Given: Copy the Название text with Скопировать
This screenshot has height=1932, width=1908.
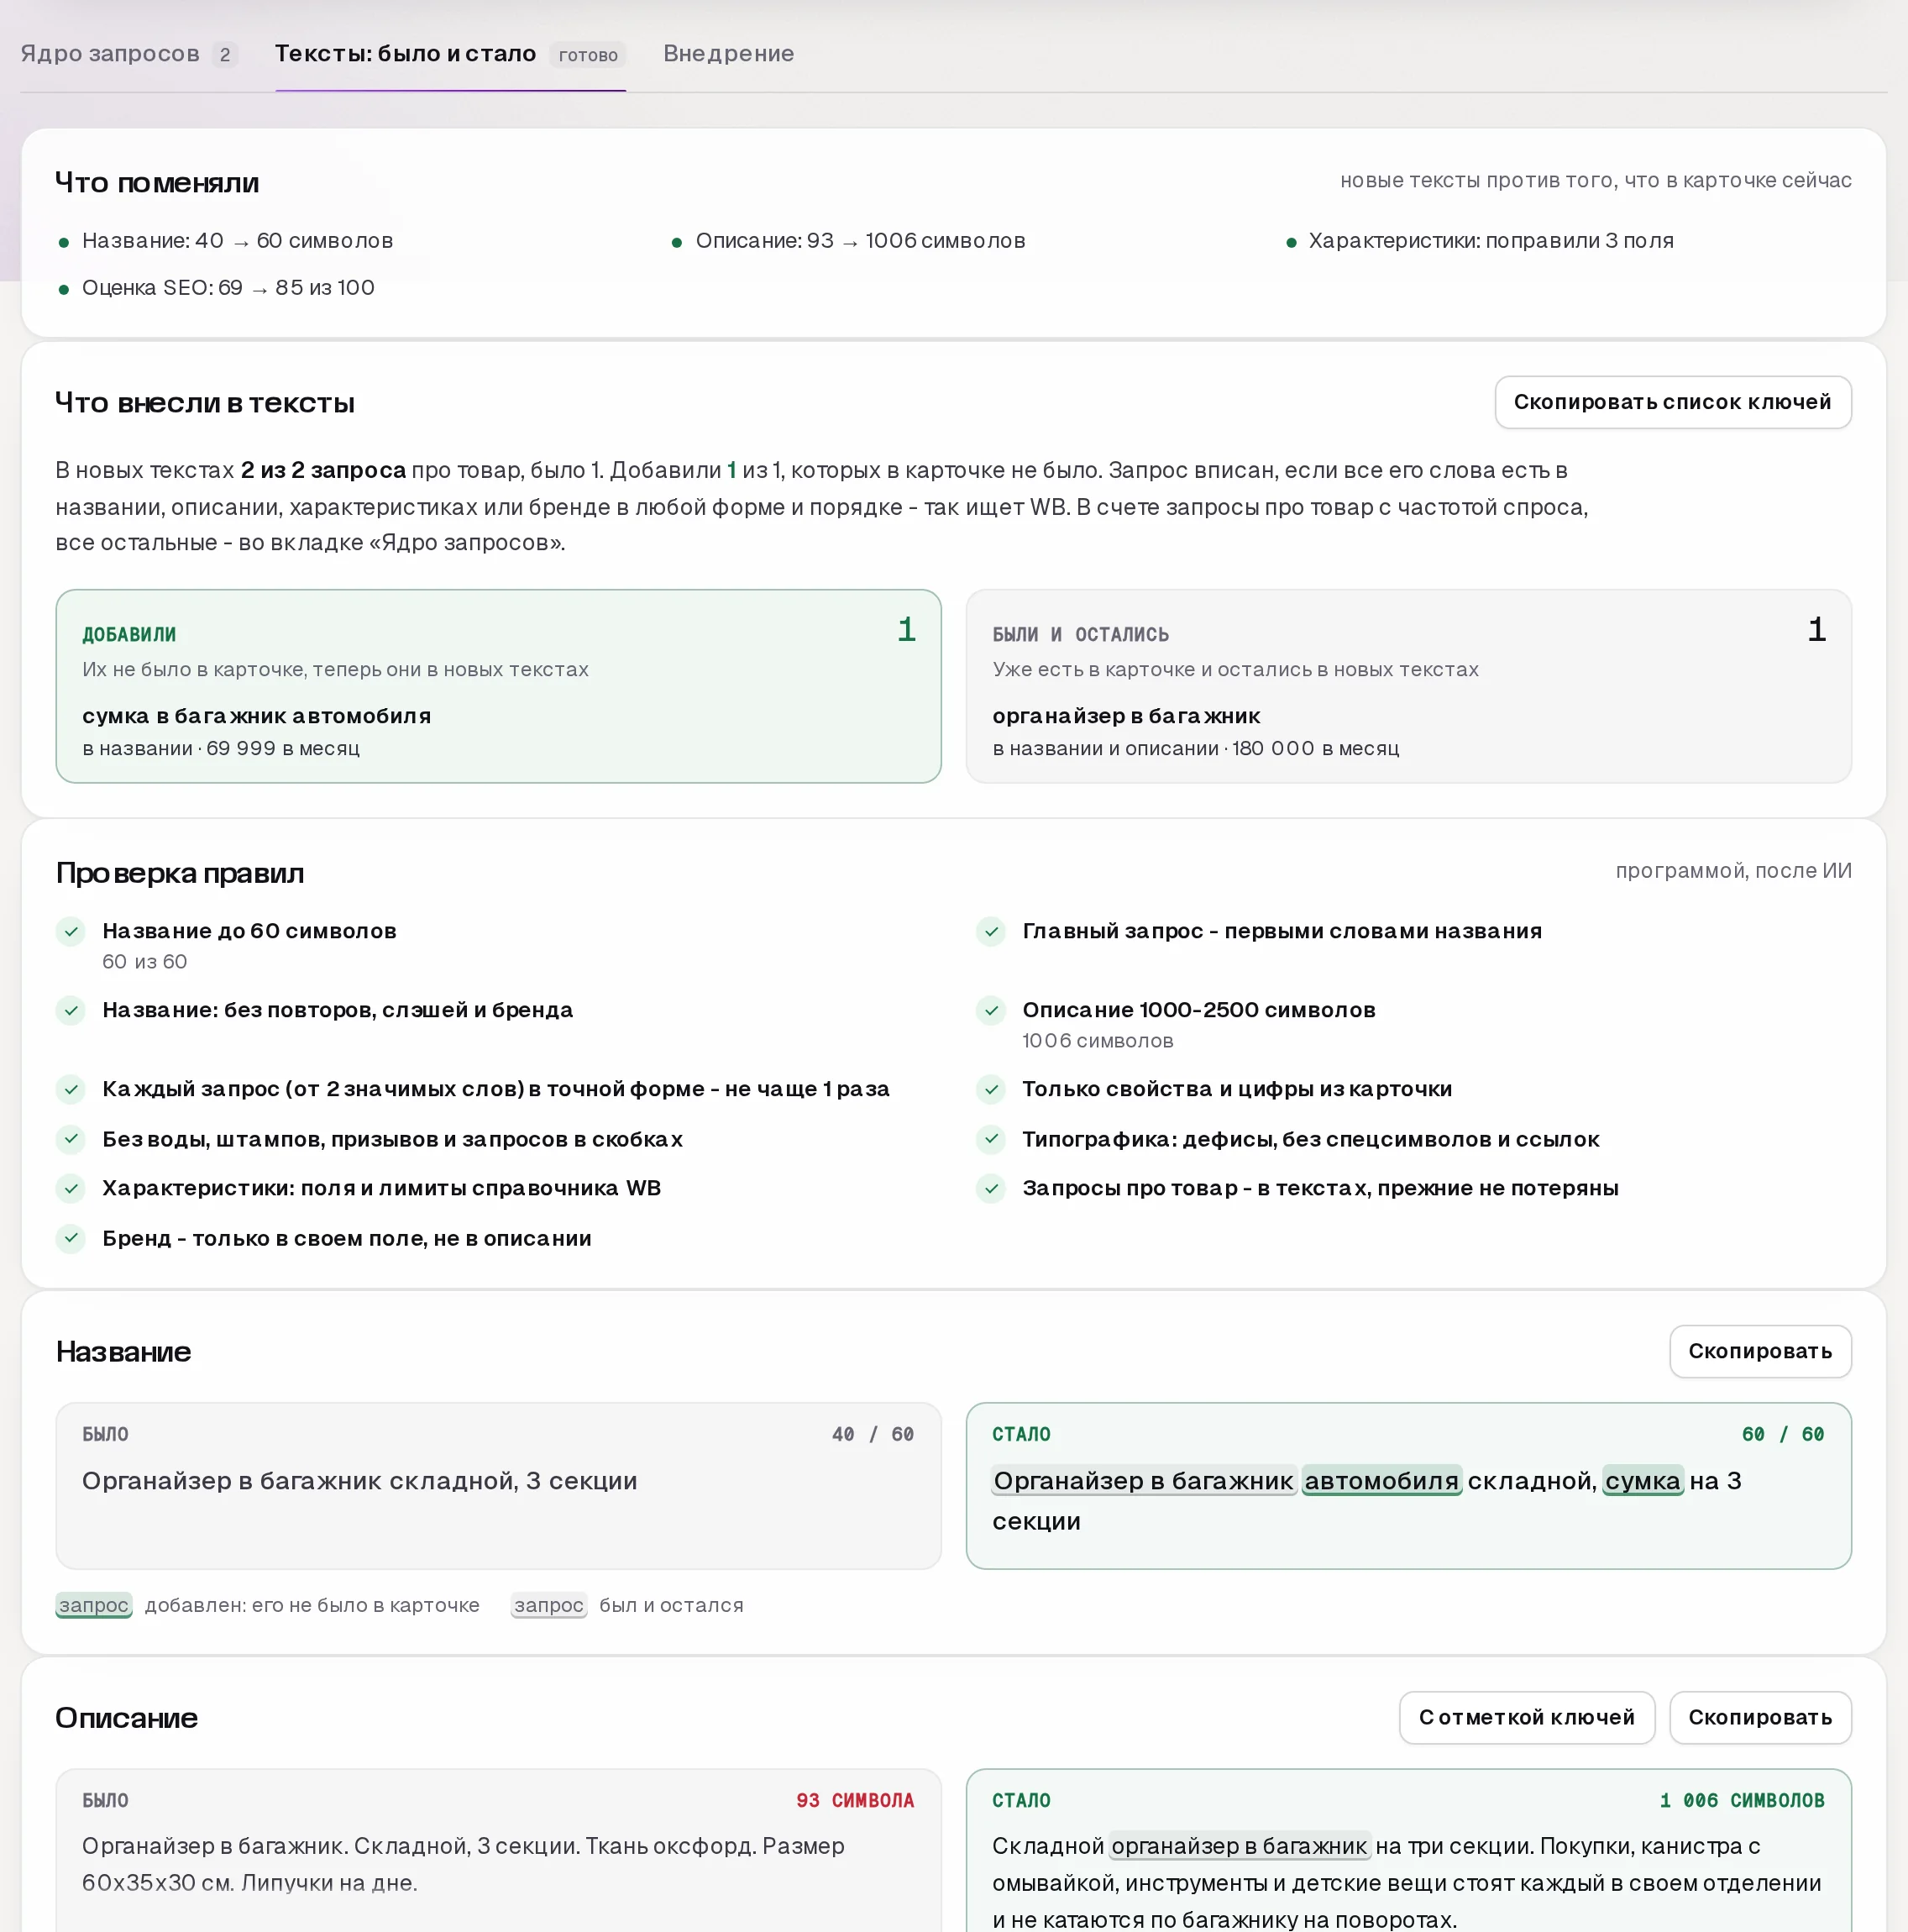Looking at the screenshot, I should [x=1759, y=1351].
